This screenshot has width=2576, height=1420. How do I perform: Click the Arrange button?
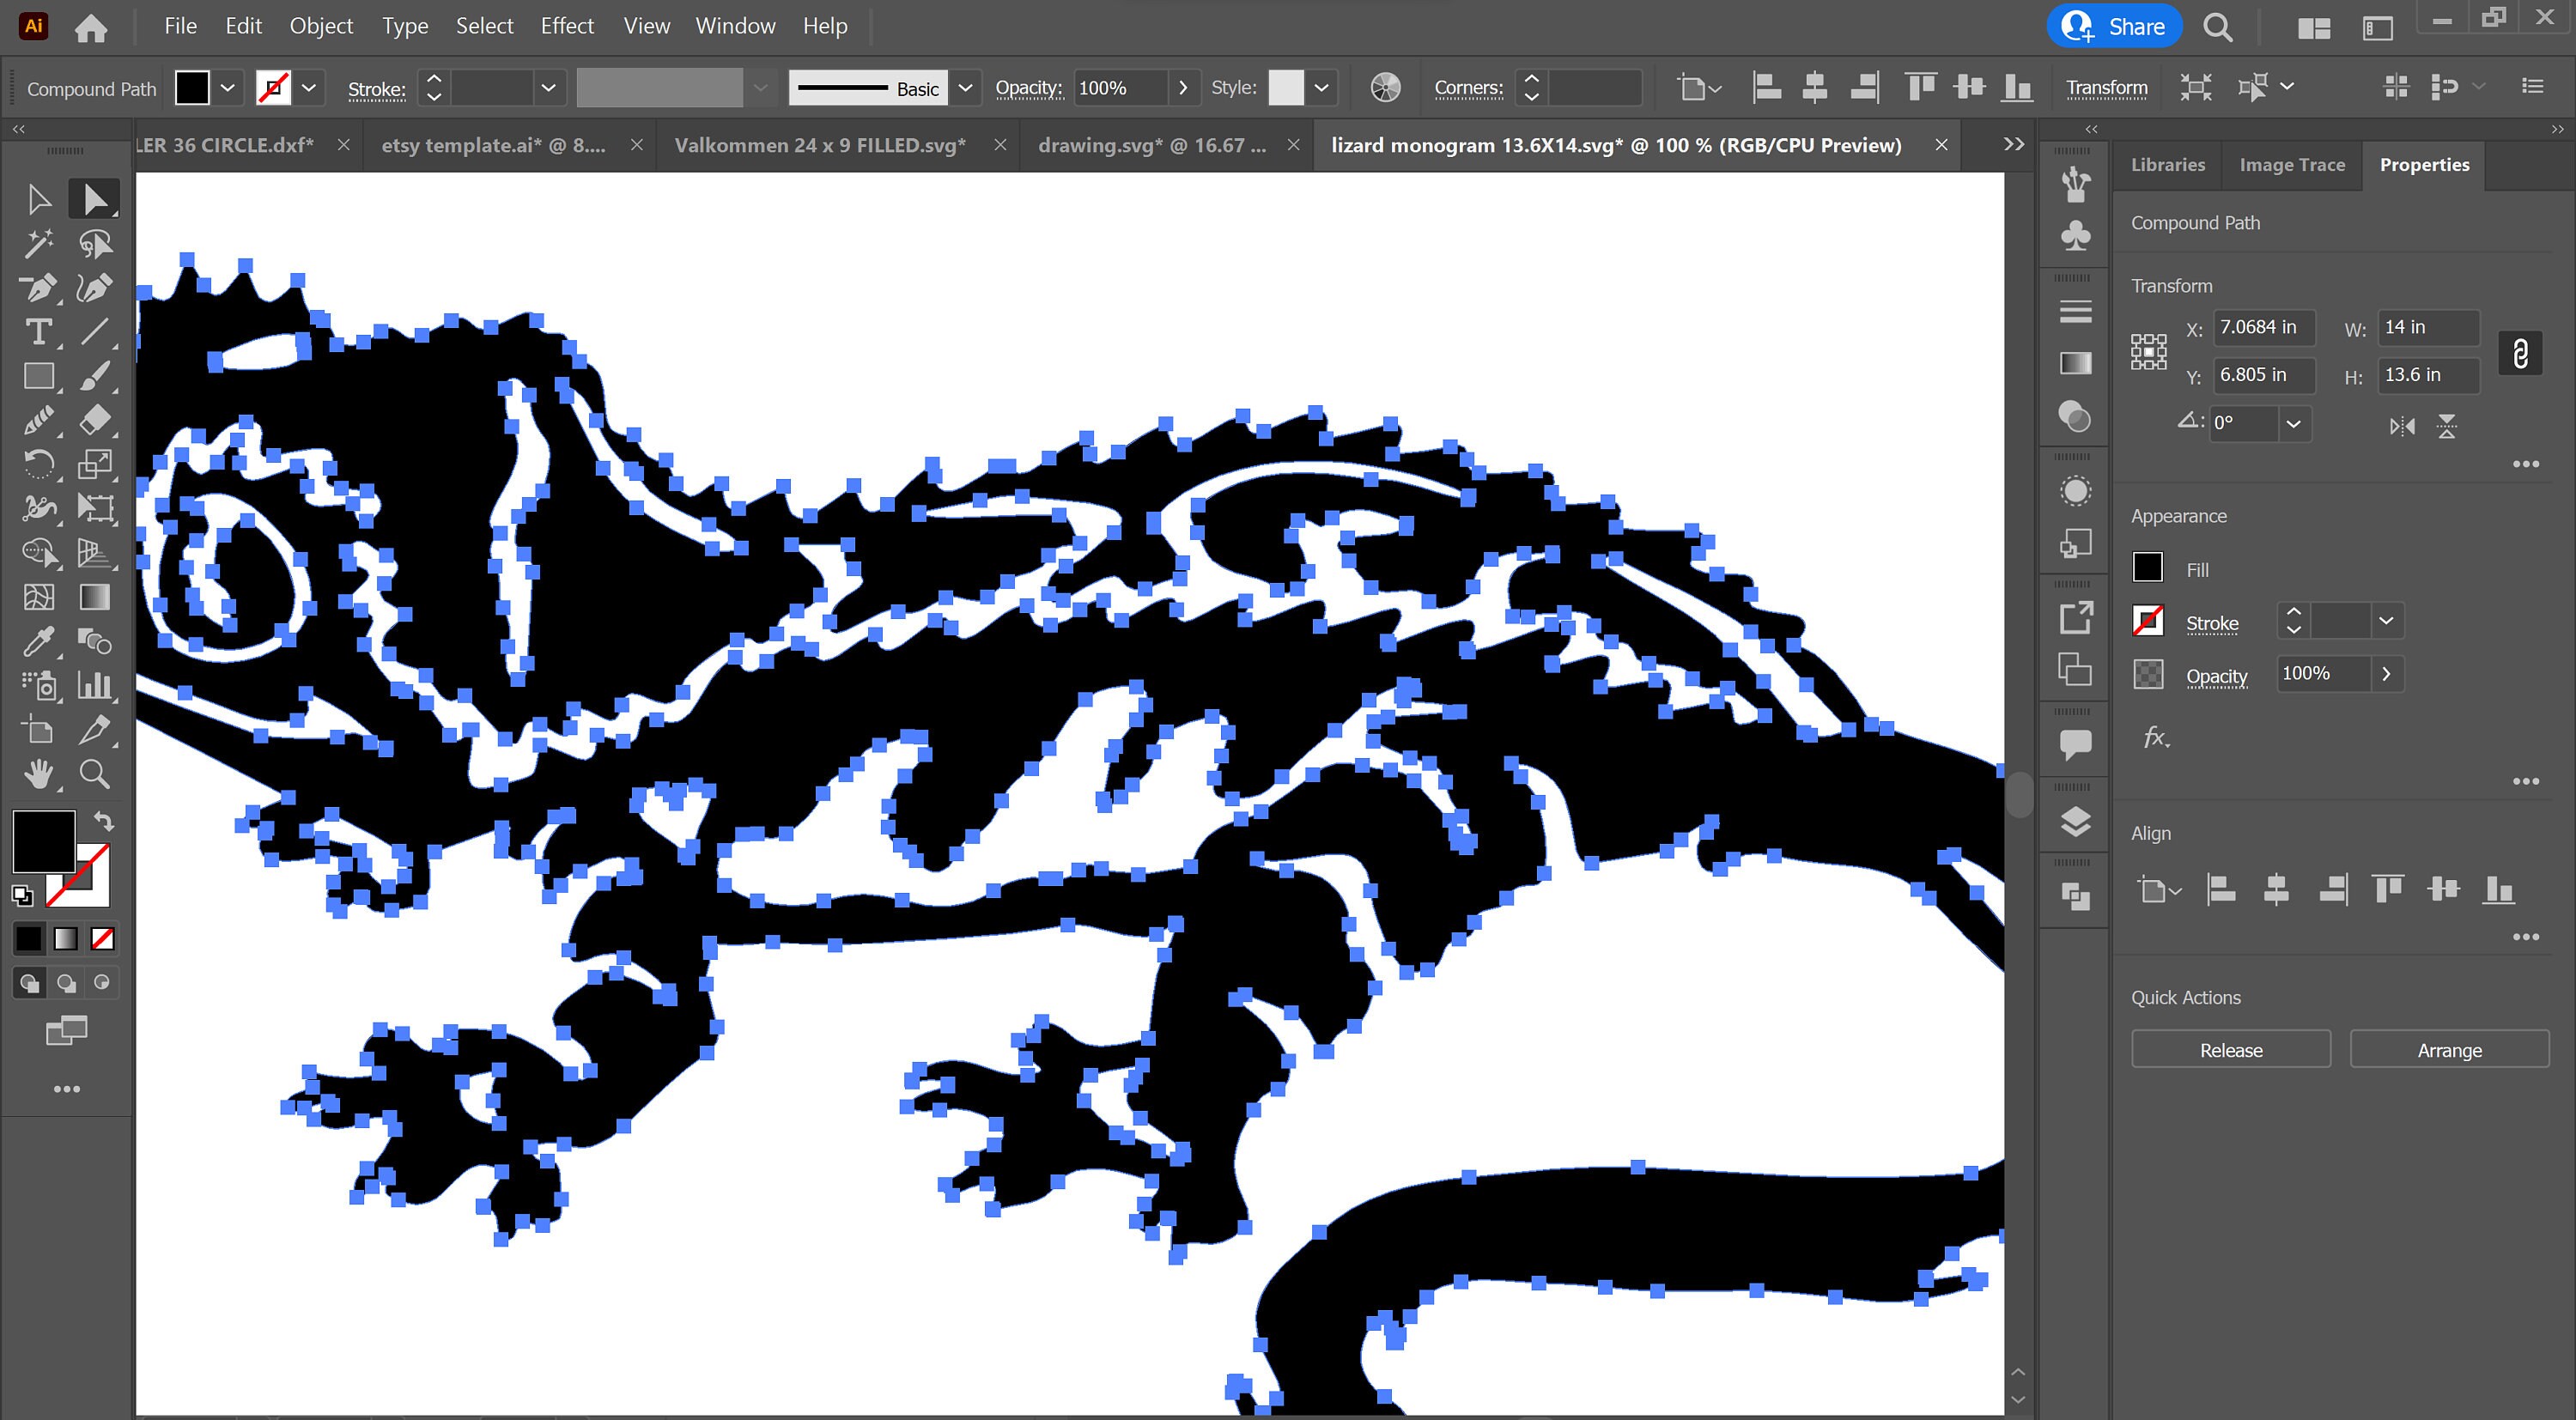(2449, 1049)
